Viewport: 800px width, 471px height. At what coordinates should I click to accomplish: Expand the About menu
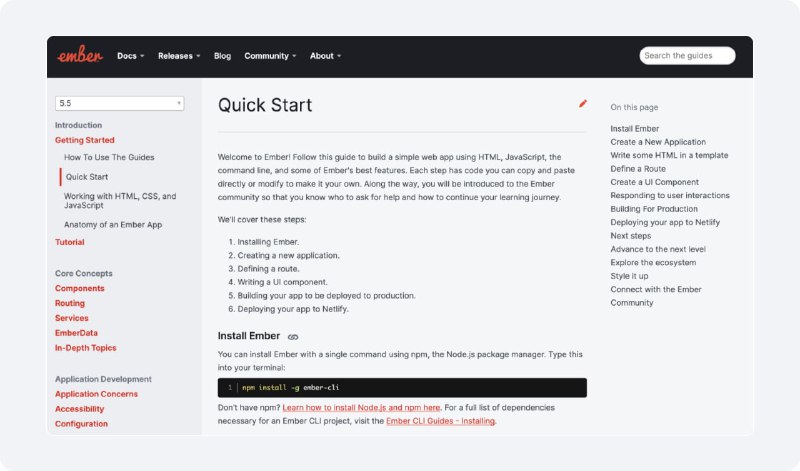326,56
